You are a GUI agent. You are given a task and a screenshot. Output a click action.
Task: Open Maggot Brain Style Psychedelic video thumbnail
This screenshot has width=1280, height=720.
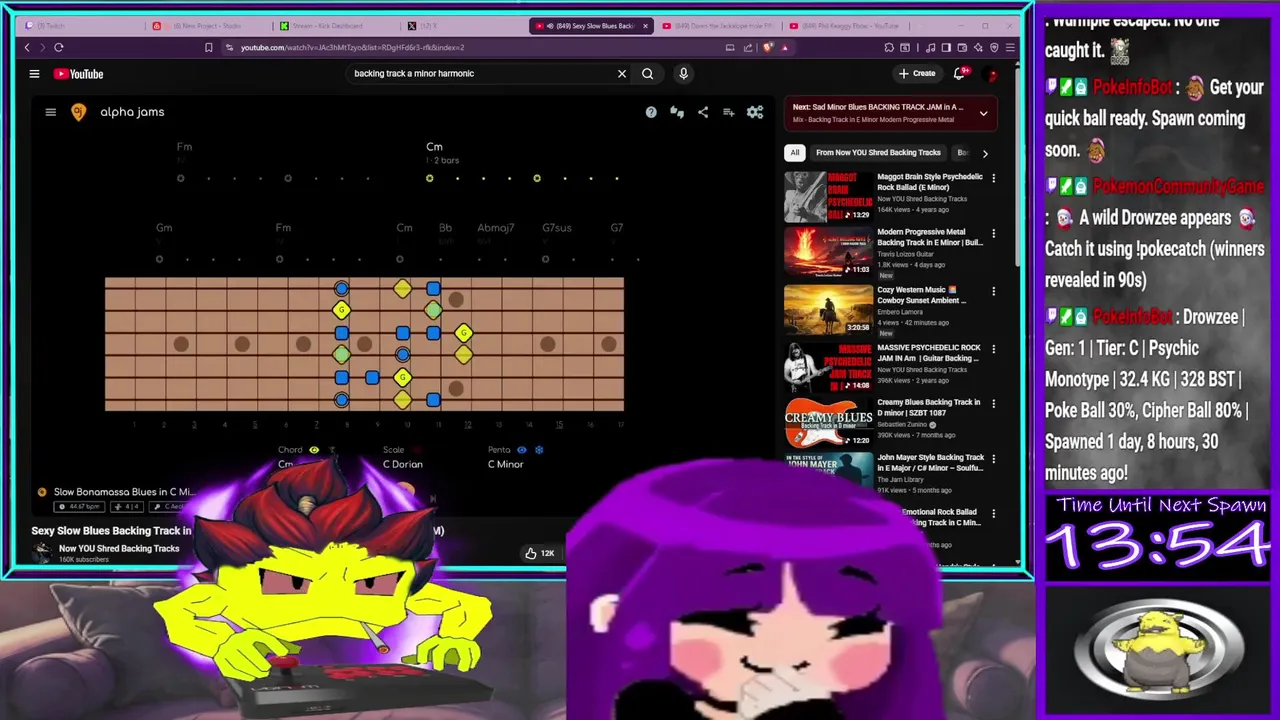click(828, 196)
